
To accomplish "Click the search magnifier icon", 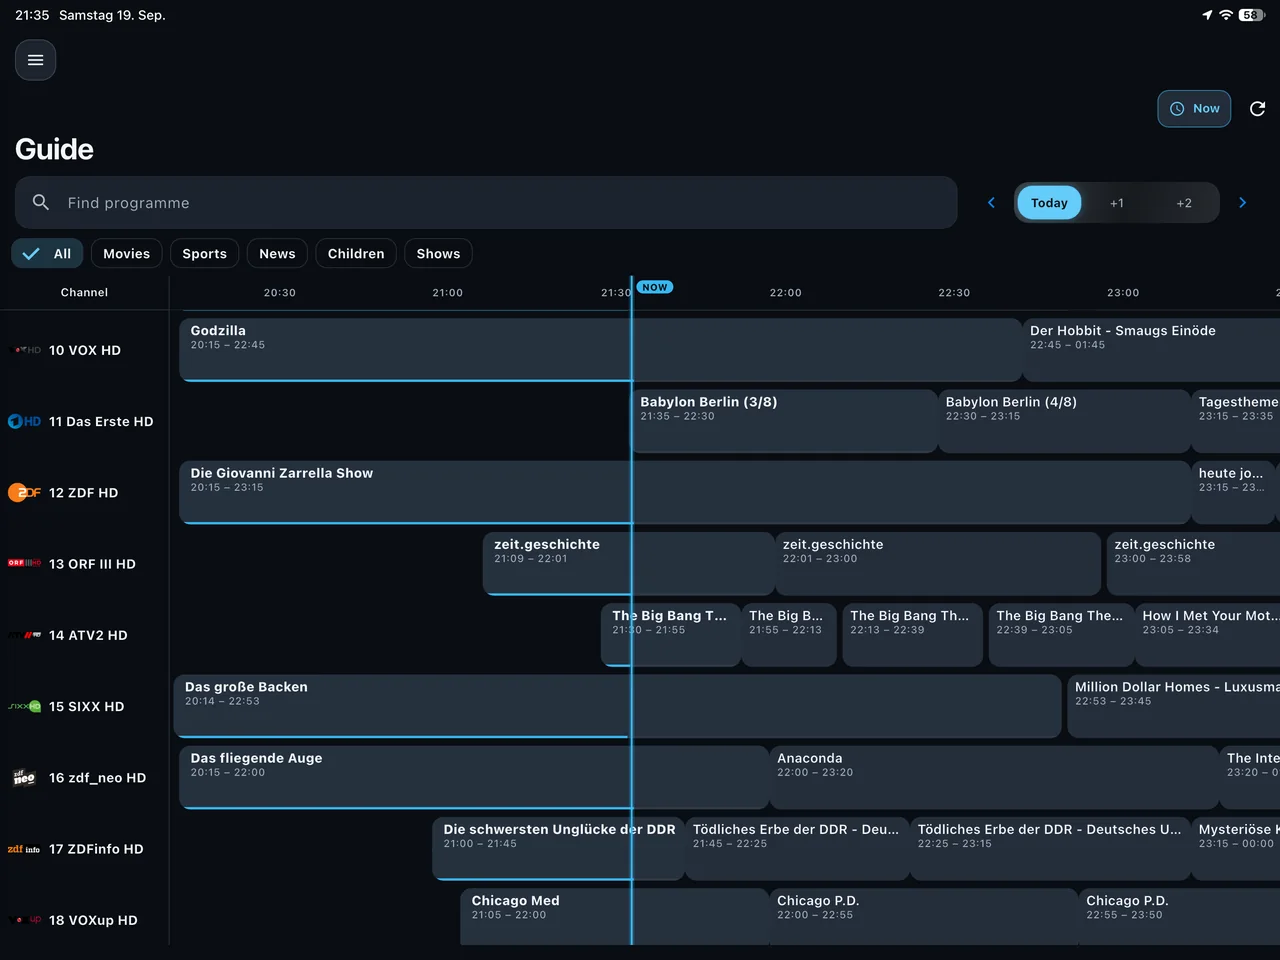I will [41, 202].
